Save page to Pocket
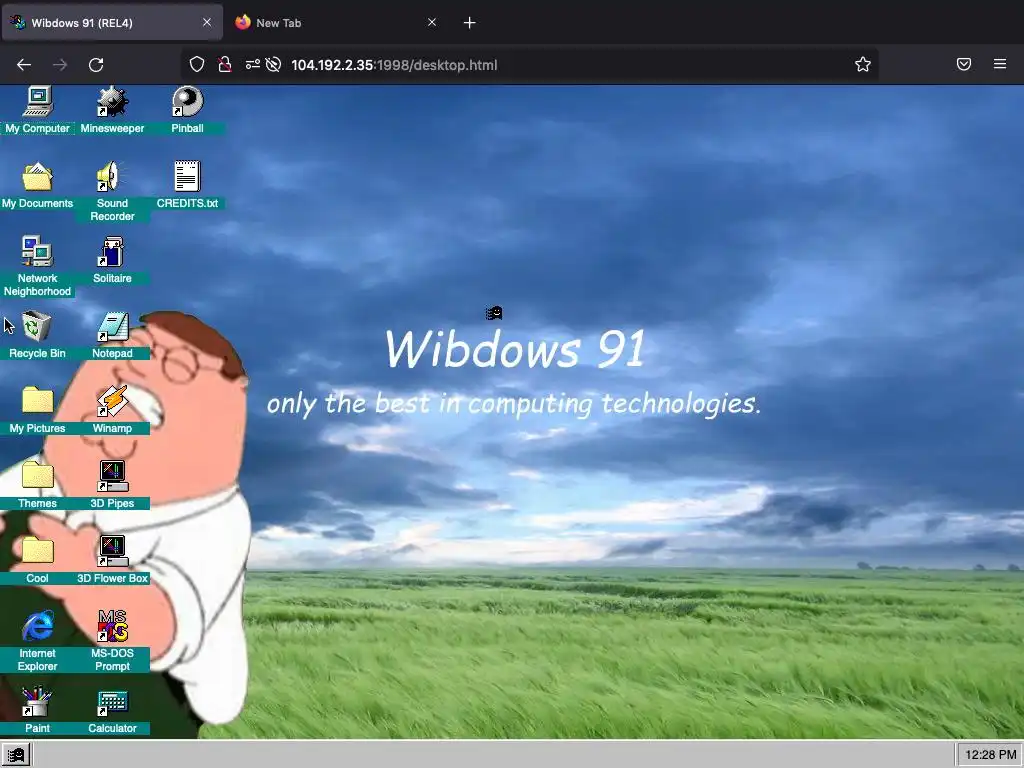Screen dimensions: 1024x768 click(964, 64)
